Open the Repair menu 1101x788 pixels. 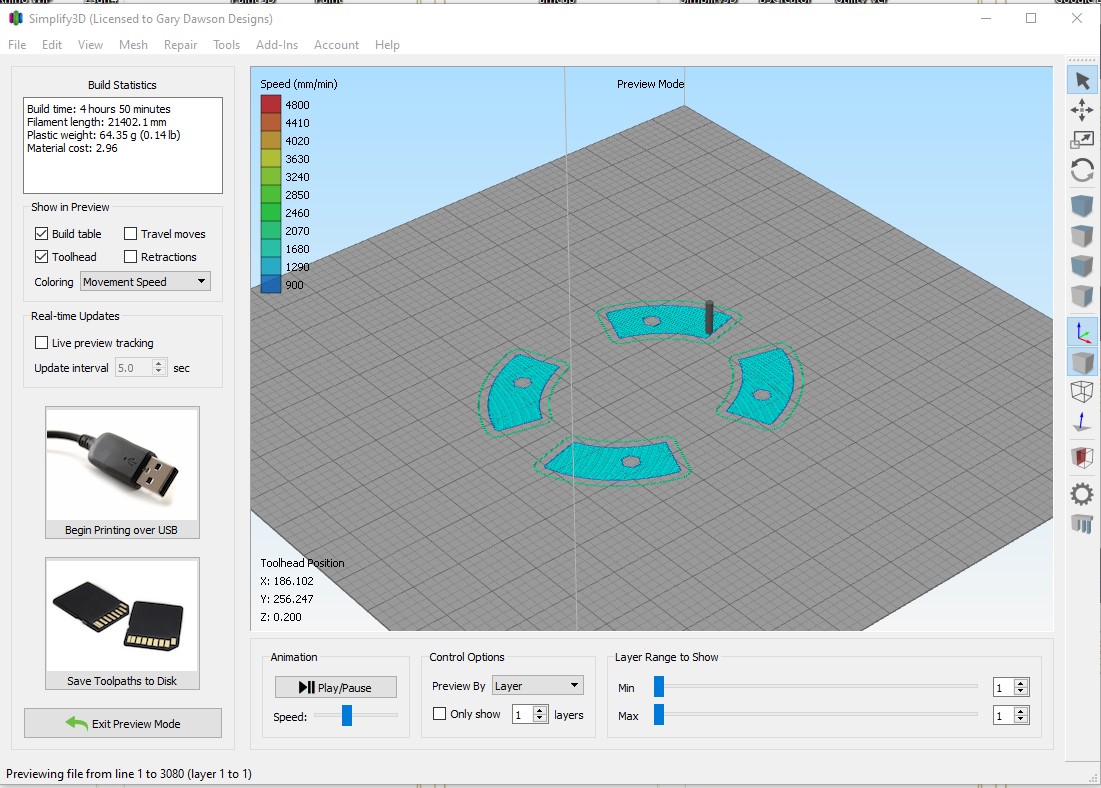(x=180, y=45)
